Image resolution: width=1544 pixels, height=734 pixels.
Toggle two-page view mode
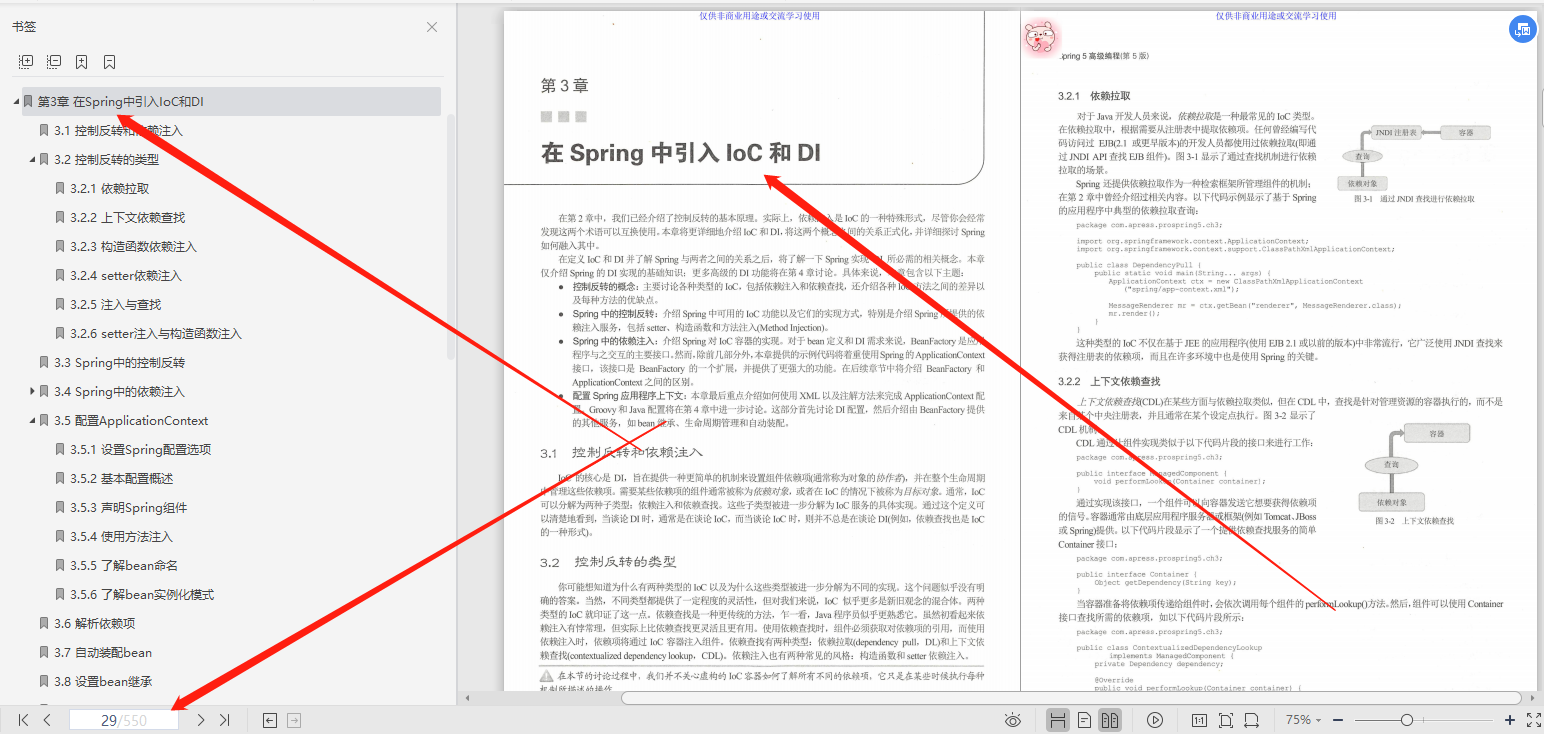(x=1110, y=720)
